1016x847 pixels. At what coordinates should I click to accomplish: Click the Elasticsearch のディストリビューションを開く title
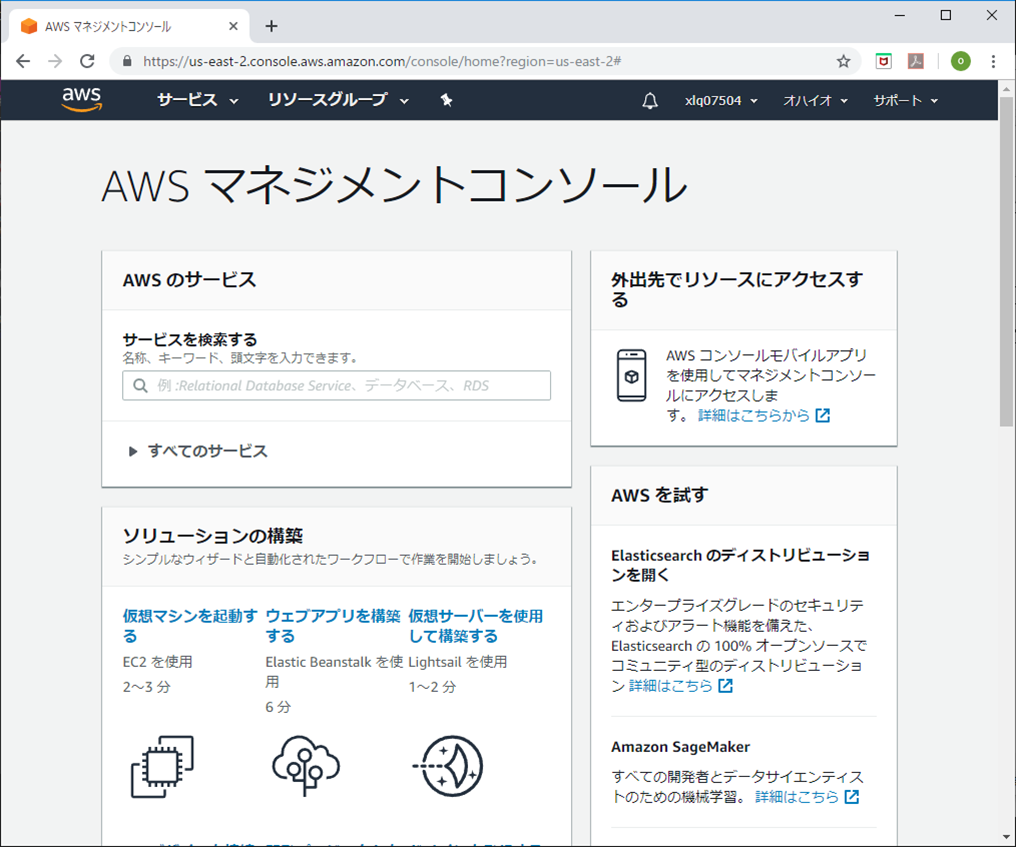[741, 565]
